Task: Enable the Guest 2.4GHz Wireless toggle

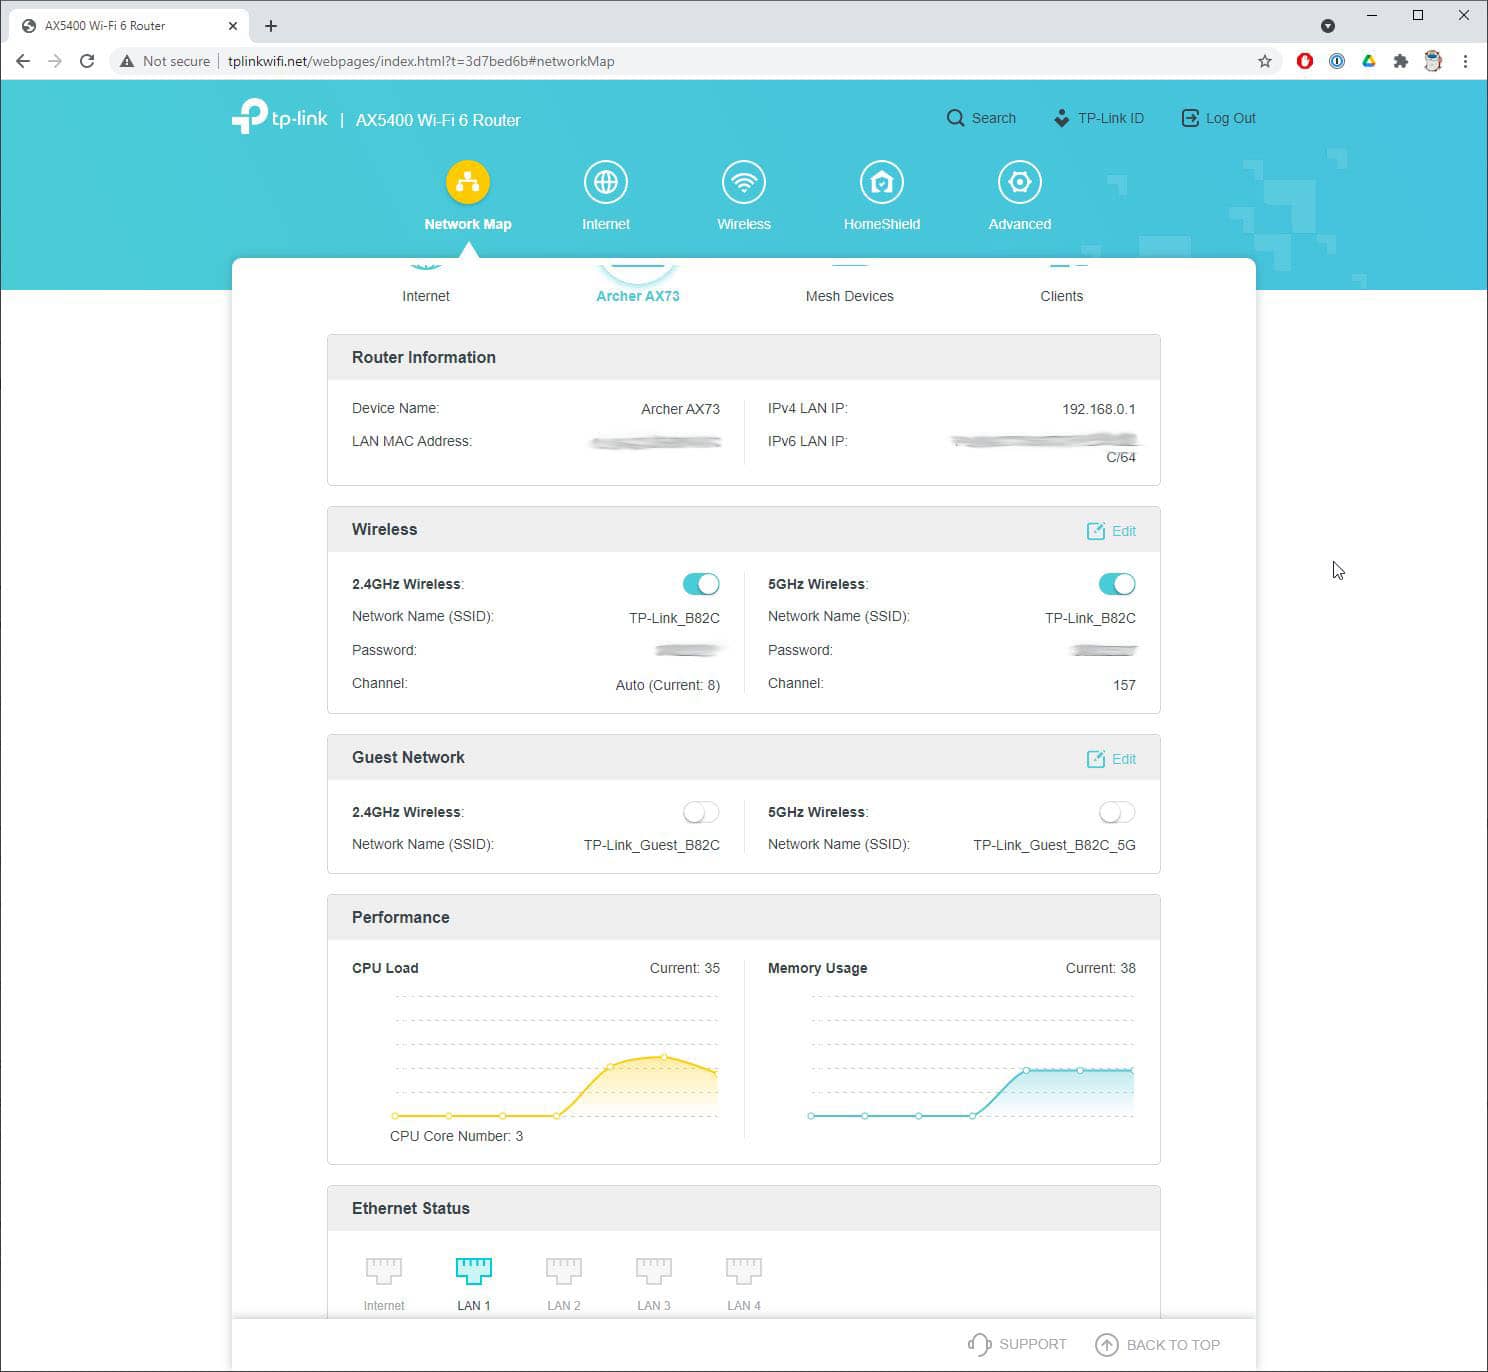Action: pos(701,812)
